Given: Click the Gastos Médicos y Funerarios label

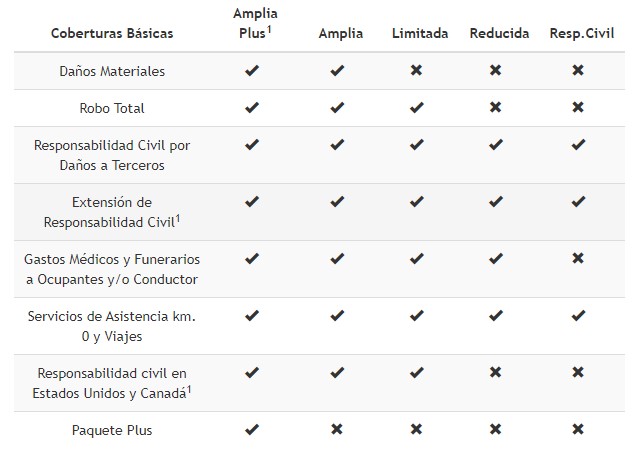Looking at the screenshot, I should (112, 259).
